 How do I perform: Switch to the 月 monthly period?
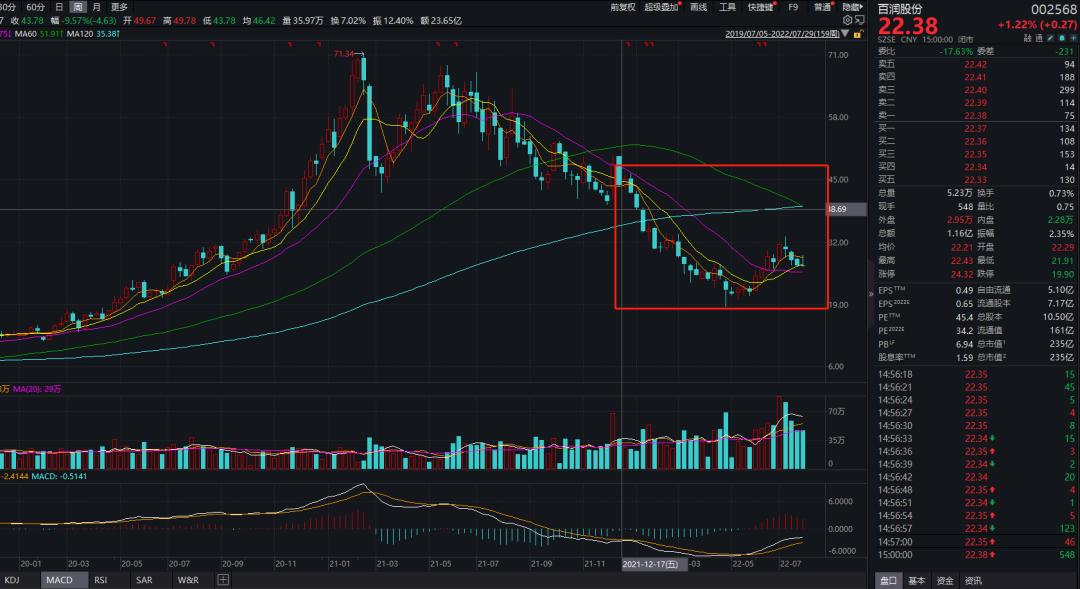click(96, 7)
